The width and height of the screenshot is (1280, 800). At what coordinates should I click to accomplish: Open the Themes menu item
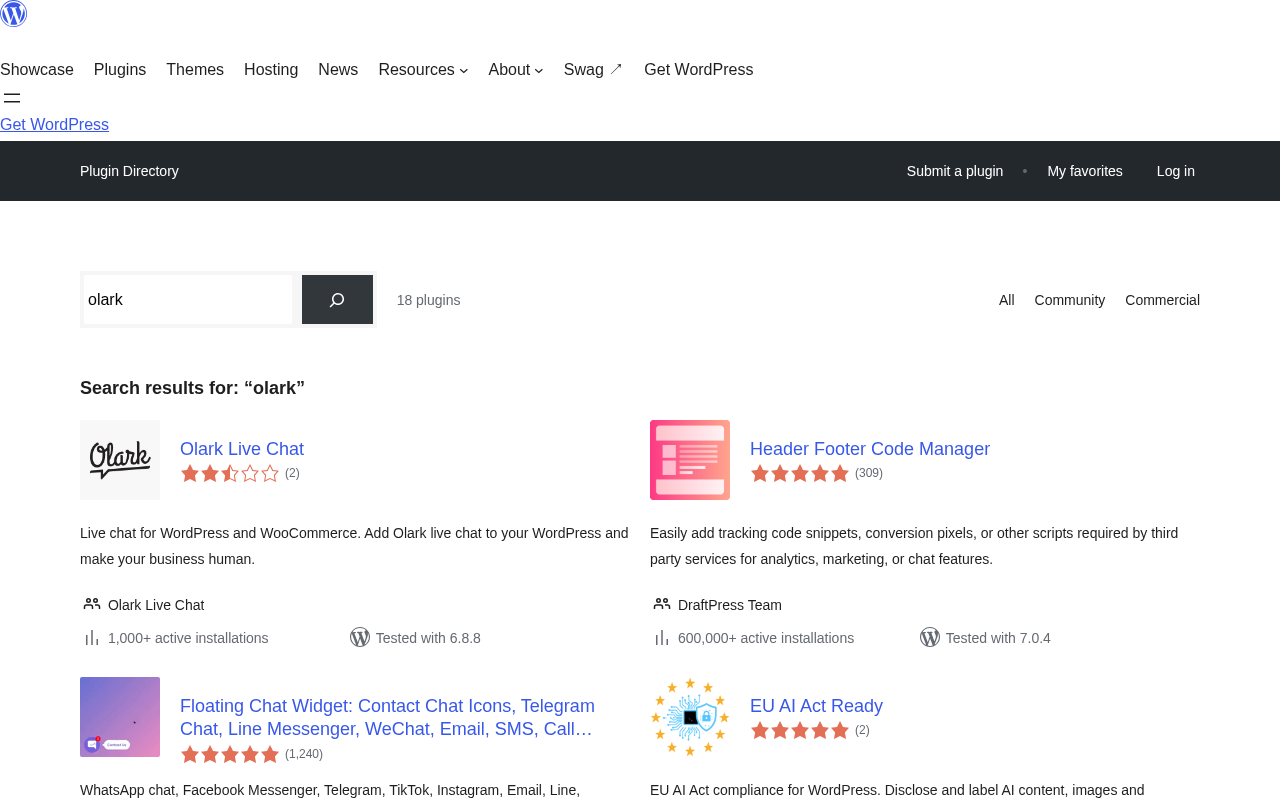point(195,70)
